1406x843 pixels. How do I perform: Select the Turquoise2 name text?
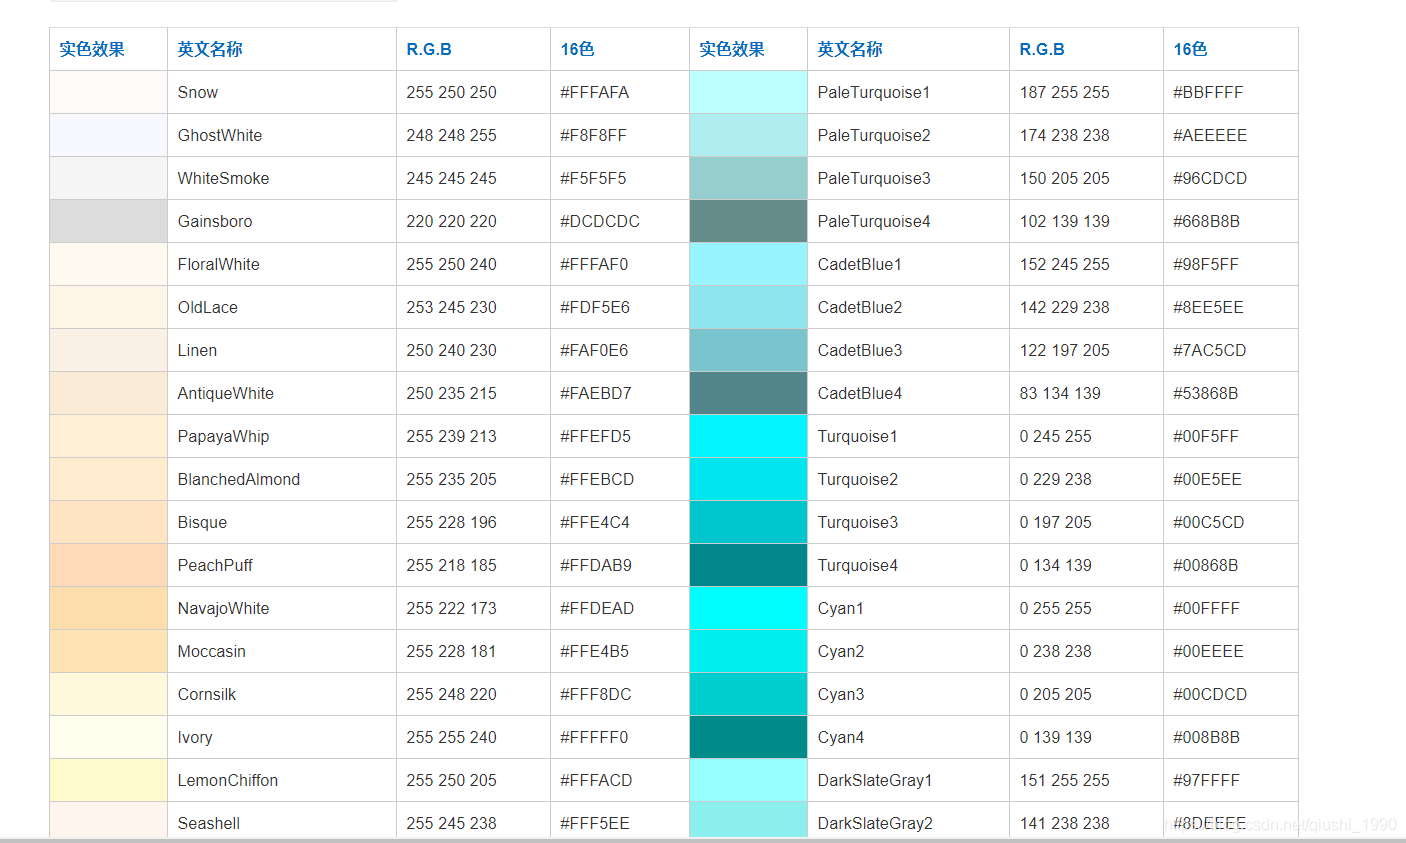(x=857, y=479)
